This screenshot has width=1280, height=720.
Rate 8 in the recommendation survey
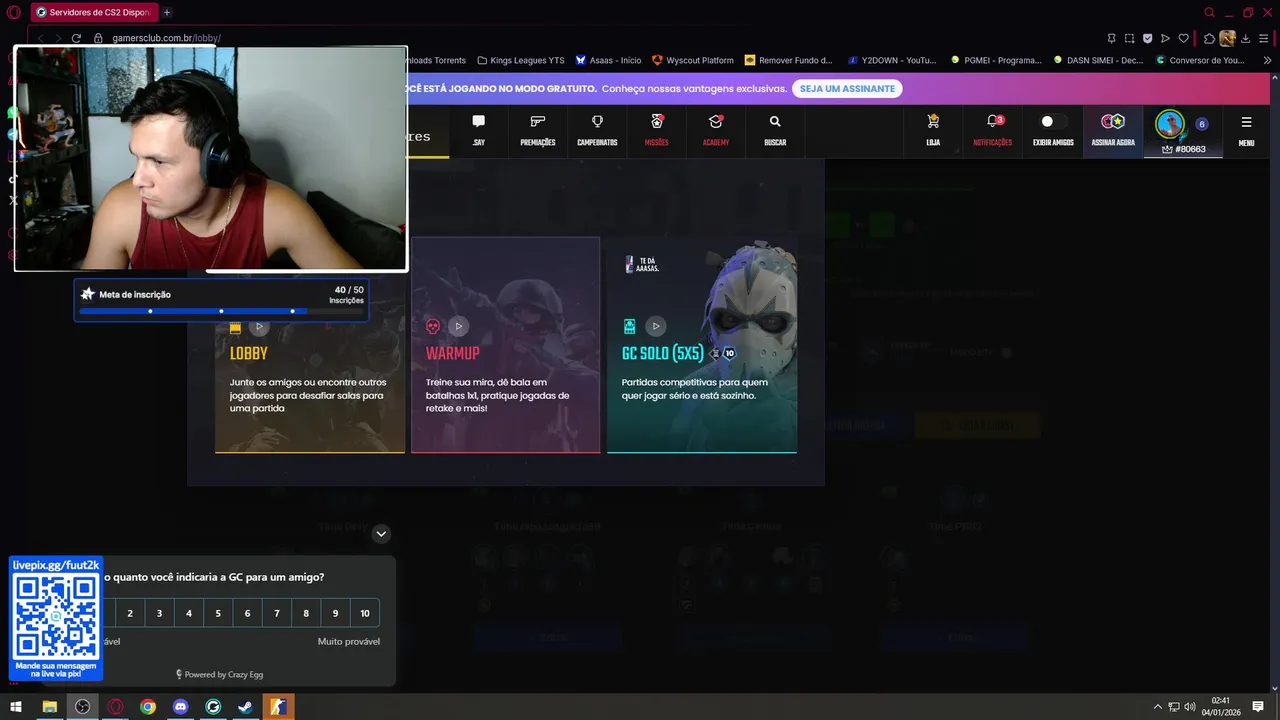pyautogui.click(x=306, y=613)
